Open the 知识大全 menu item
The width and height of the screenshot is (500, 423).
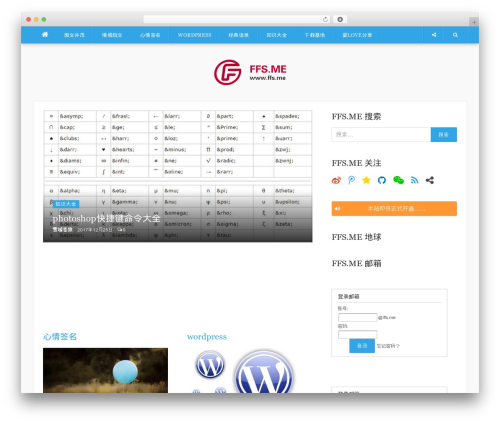(276, 35)
